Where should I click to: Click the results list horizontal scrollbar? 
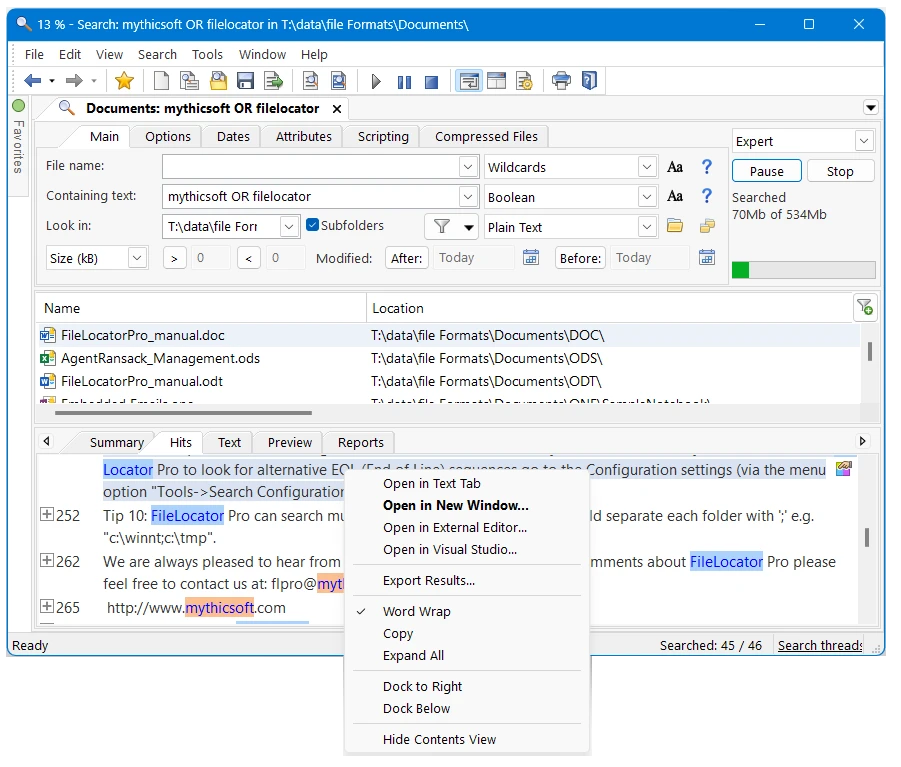[183, 413]
